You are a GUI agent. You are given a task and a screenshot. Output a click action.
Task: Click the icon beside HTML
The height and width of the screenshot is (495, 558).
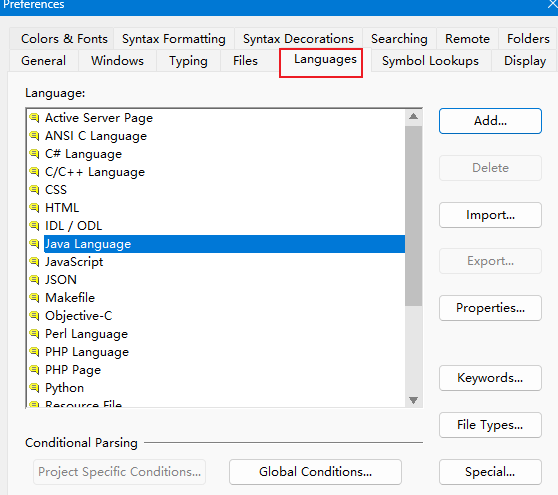(34, 207)
